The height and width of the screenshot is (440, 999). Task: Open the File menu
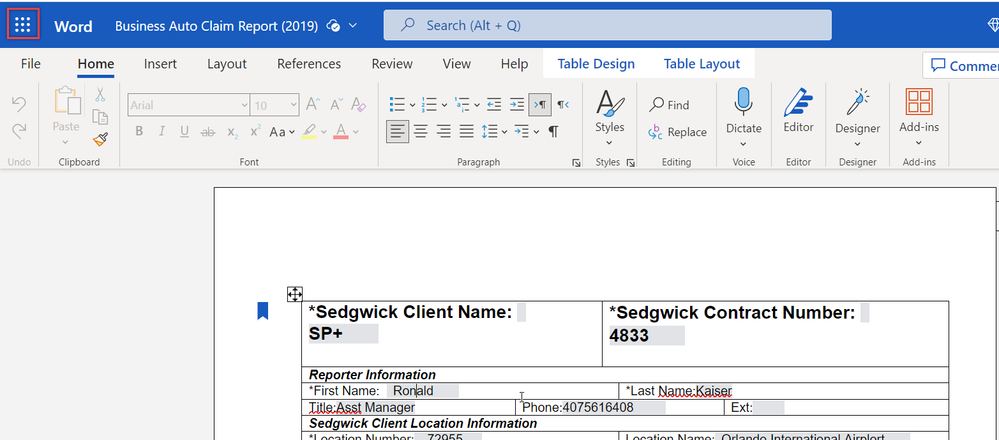click(31, 64)
